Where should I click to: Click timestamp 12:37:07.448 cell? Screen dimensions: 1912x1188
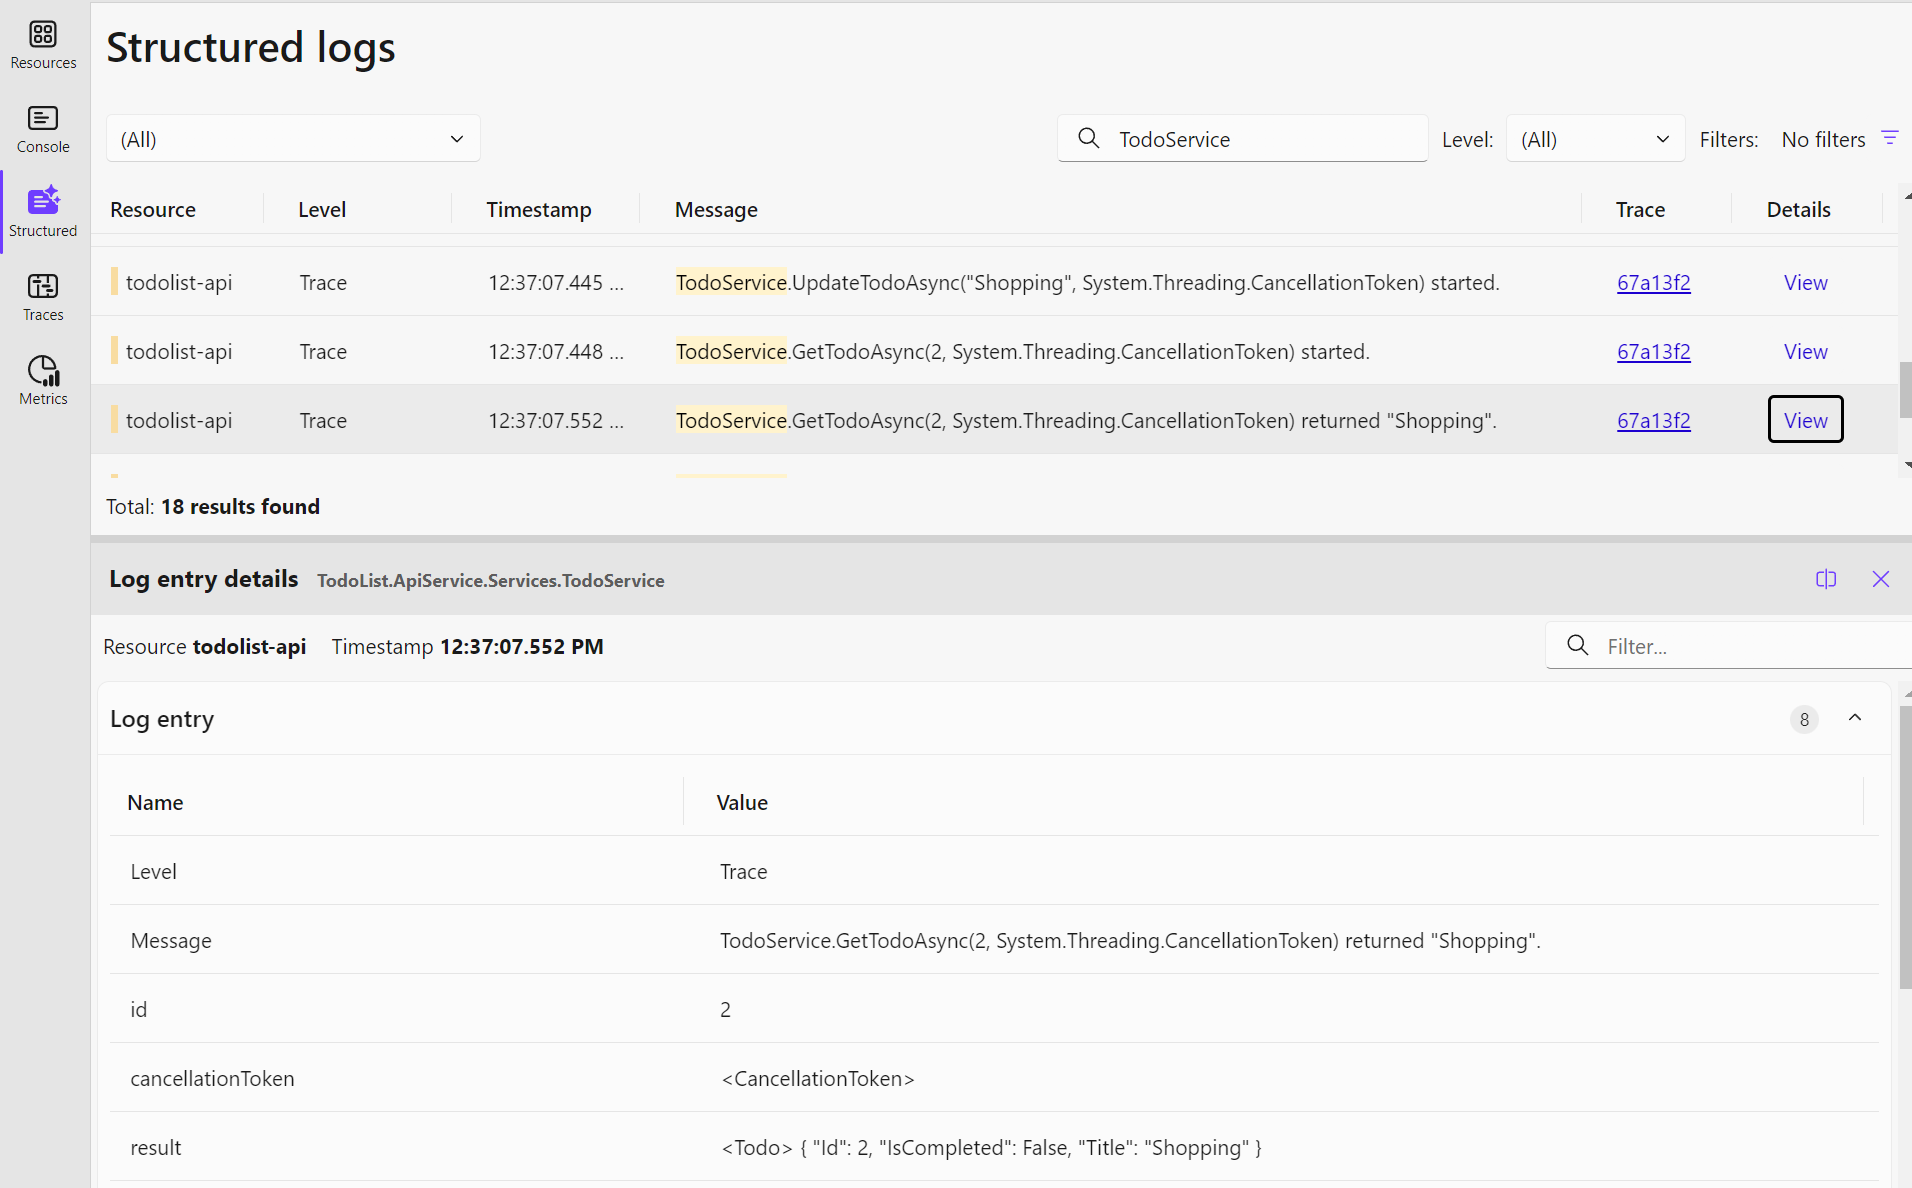[555, 352]
